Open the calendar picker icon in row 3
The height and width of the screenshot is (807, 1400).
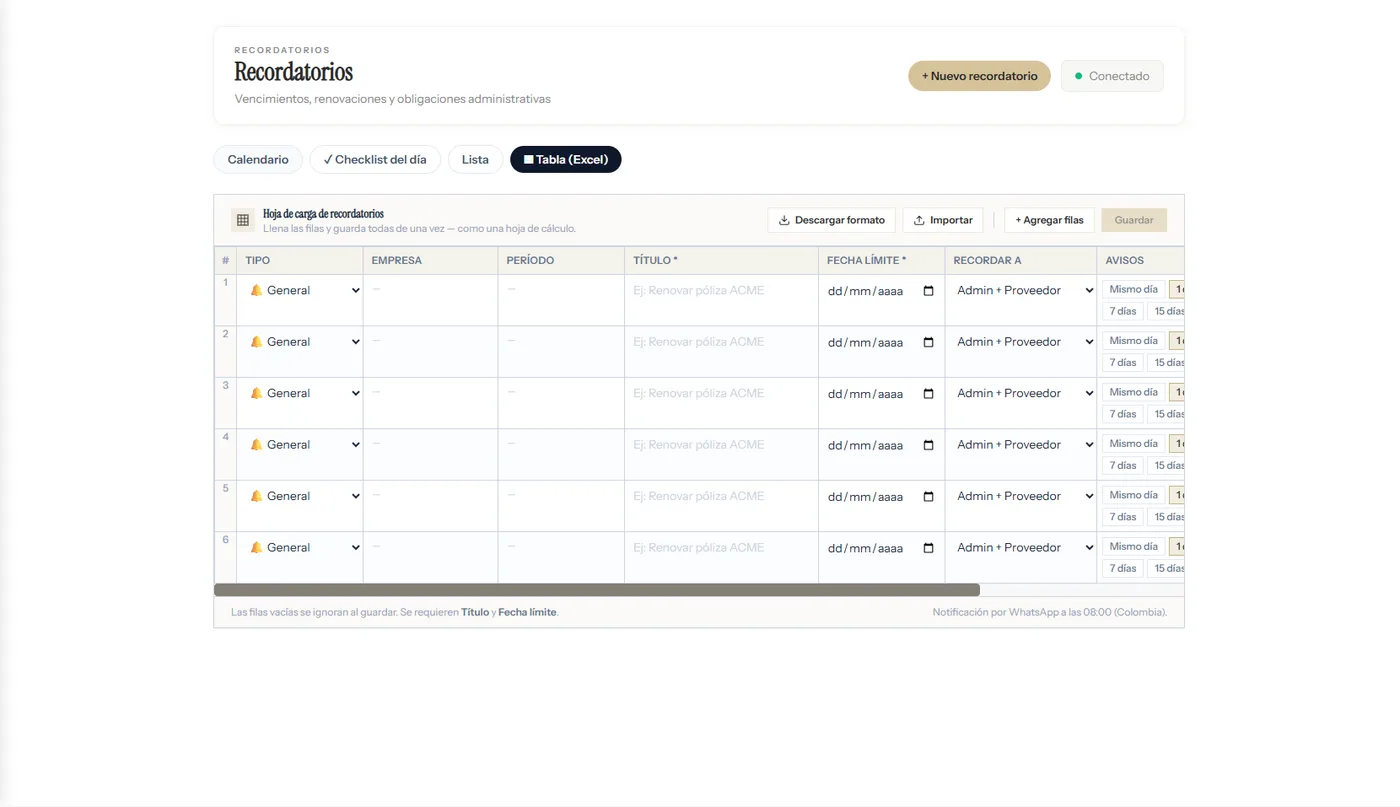click(x=928, y=394)
